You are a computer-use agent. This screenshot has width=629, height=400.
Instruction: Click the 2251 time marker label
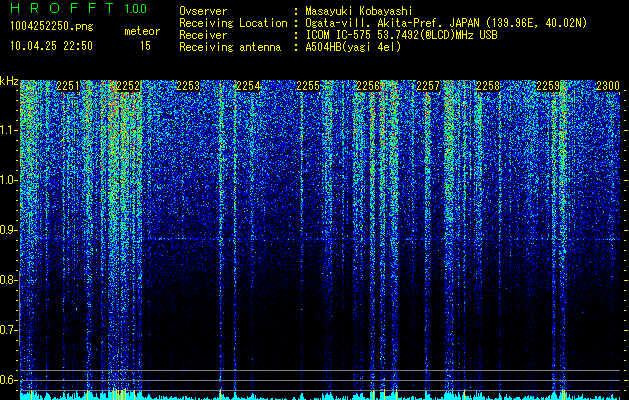pyautogui.click(x=68, y=86)
